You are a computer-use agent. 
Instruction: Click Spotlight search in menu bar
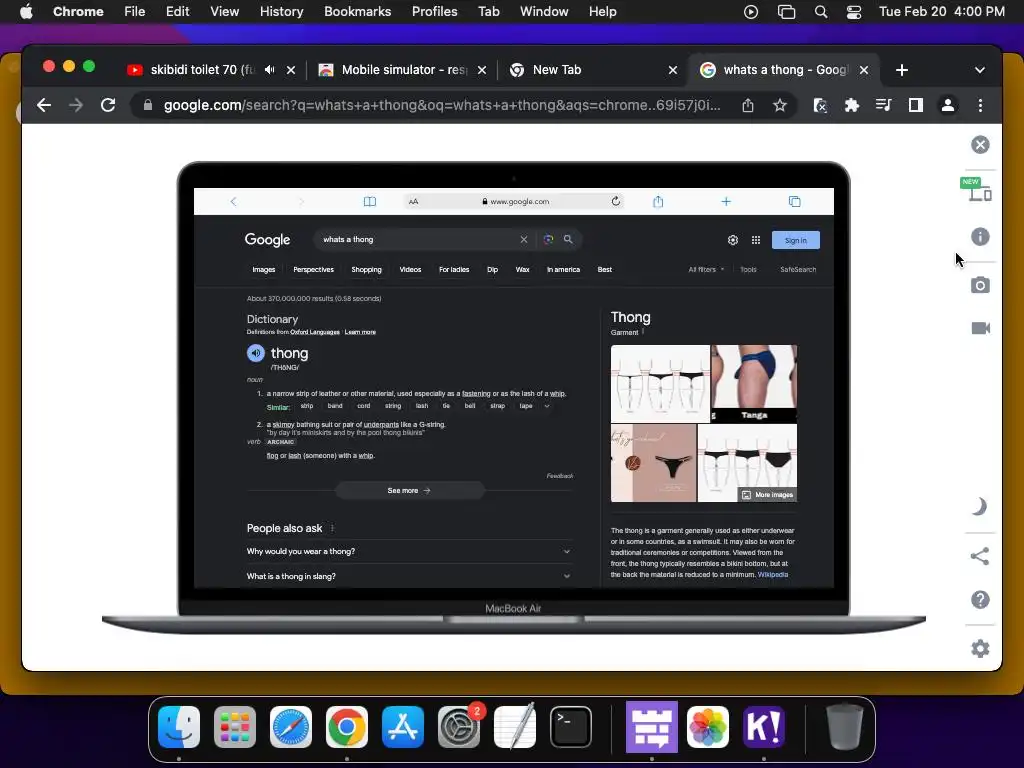click(821, 12)
